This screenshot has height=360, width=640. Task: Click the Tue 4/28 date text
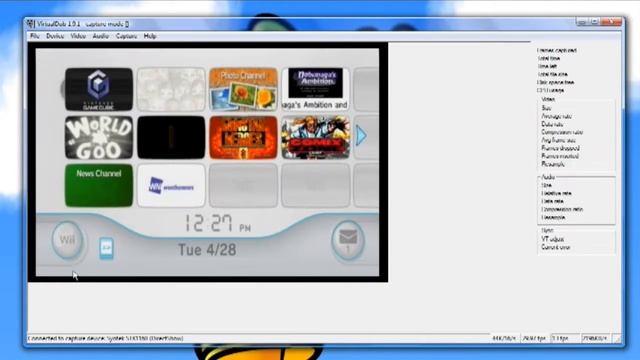(207, 250)
